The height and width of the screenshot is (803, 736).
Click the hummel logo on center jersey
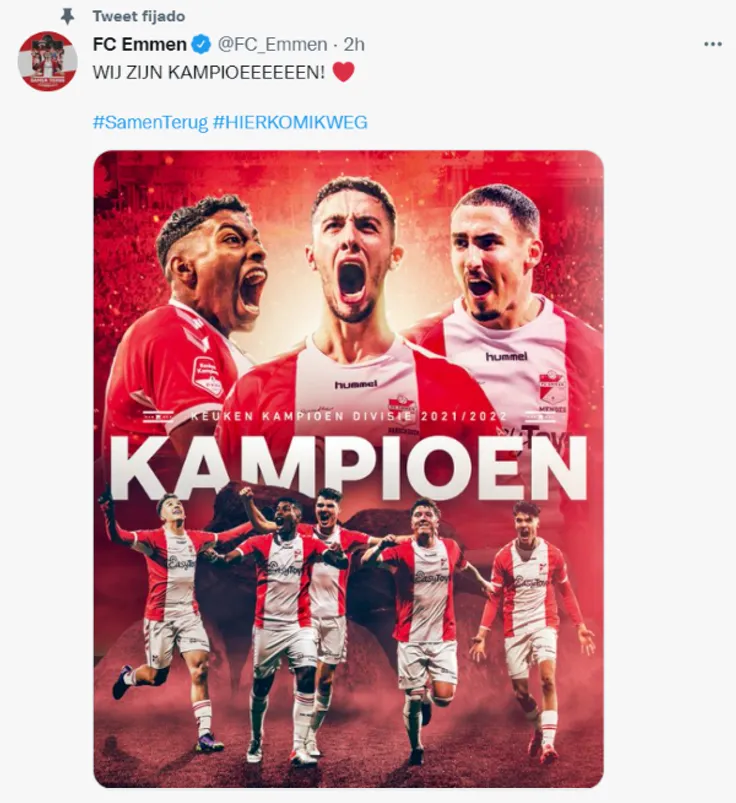tap(356, 384)
